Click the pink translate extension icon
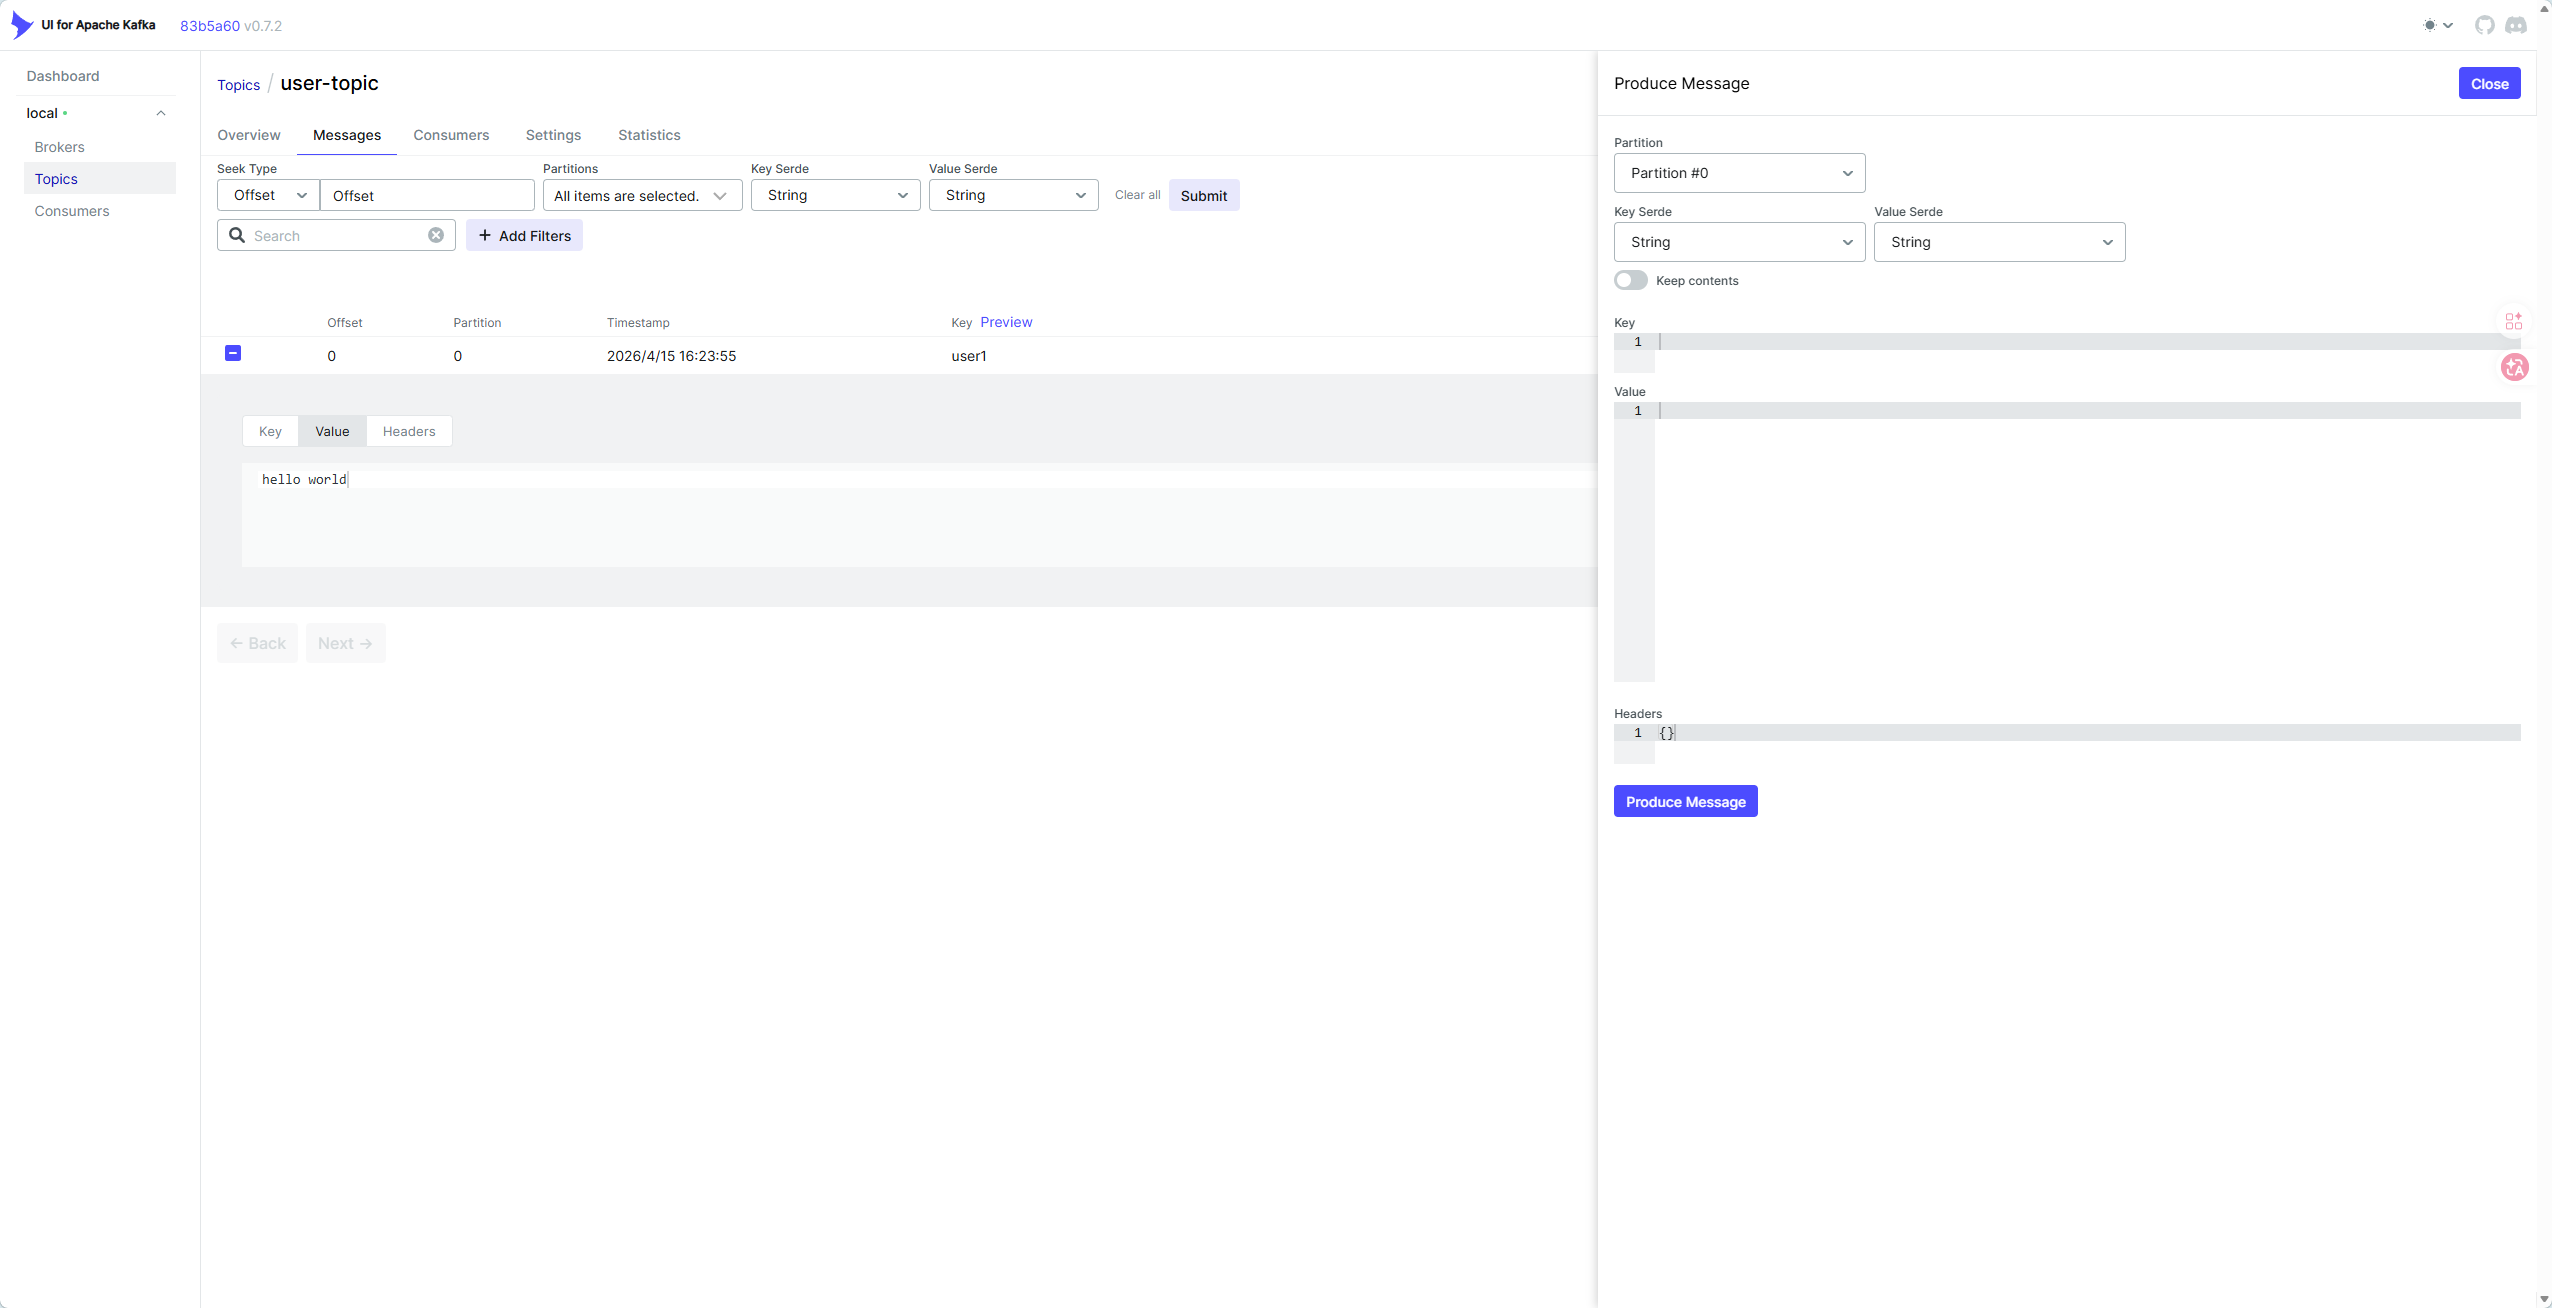The image size is (2552, 1308). [2515, 368]
